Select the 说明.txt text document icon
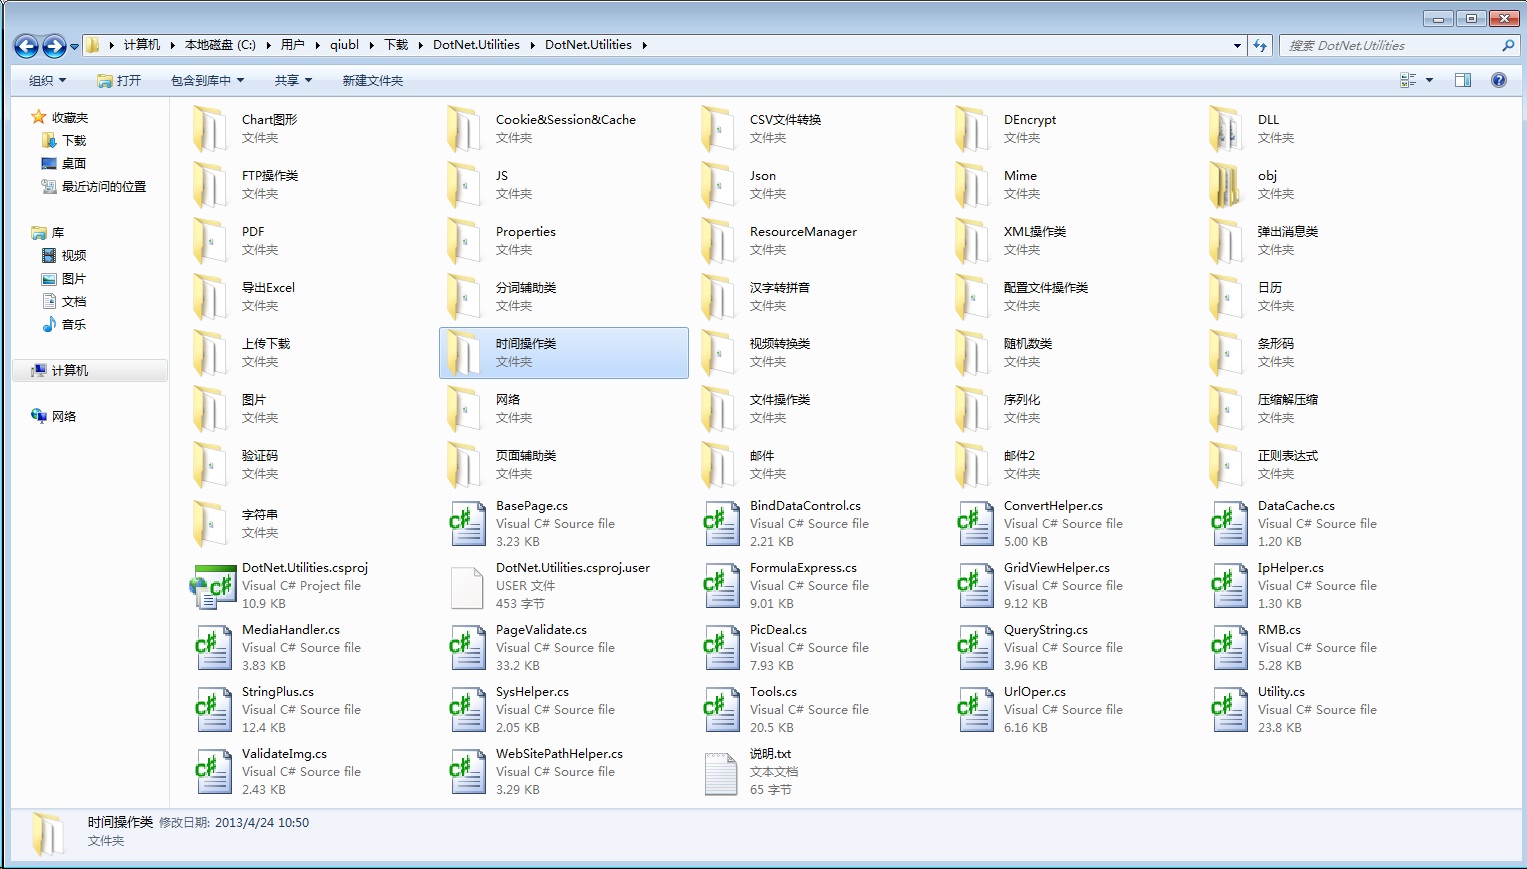The image size is (1527, 869). click(720, 772)
